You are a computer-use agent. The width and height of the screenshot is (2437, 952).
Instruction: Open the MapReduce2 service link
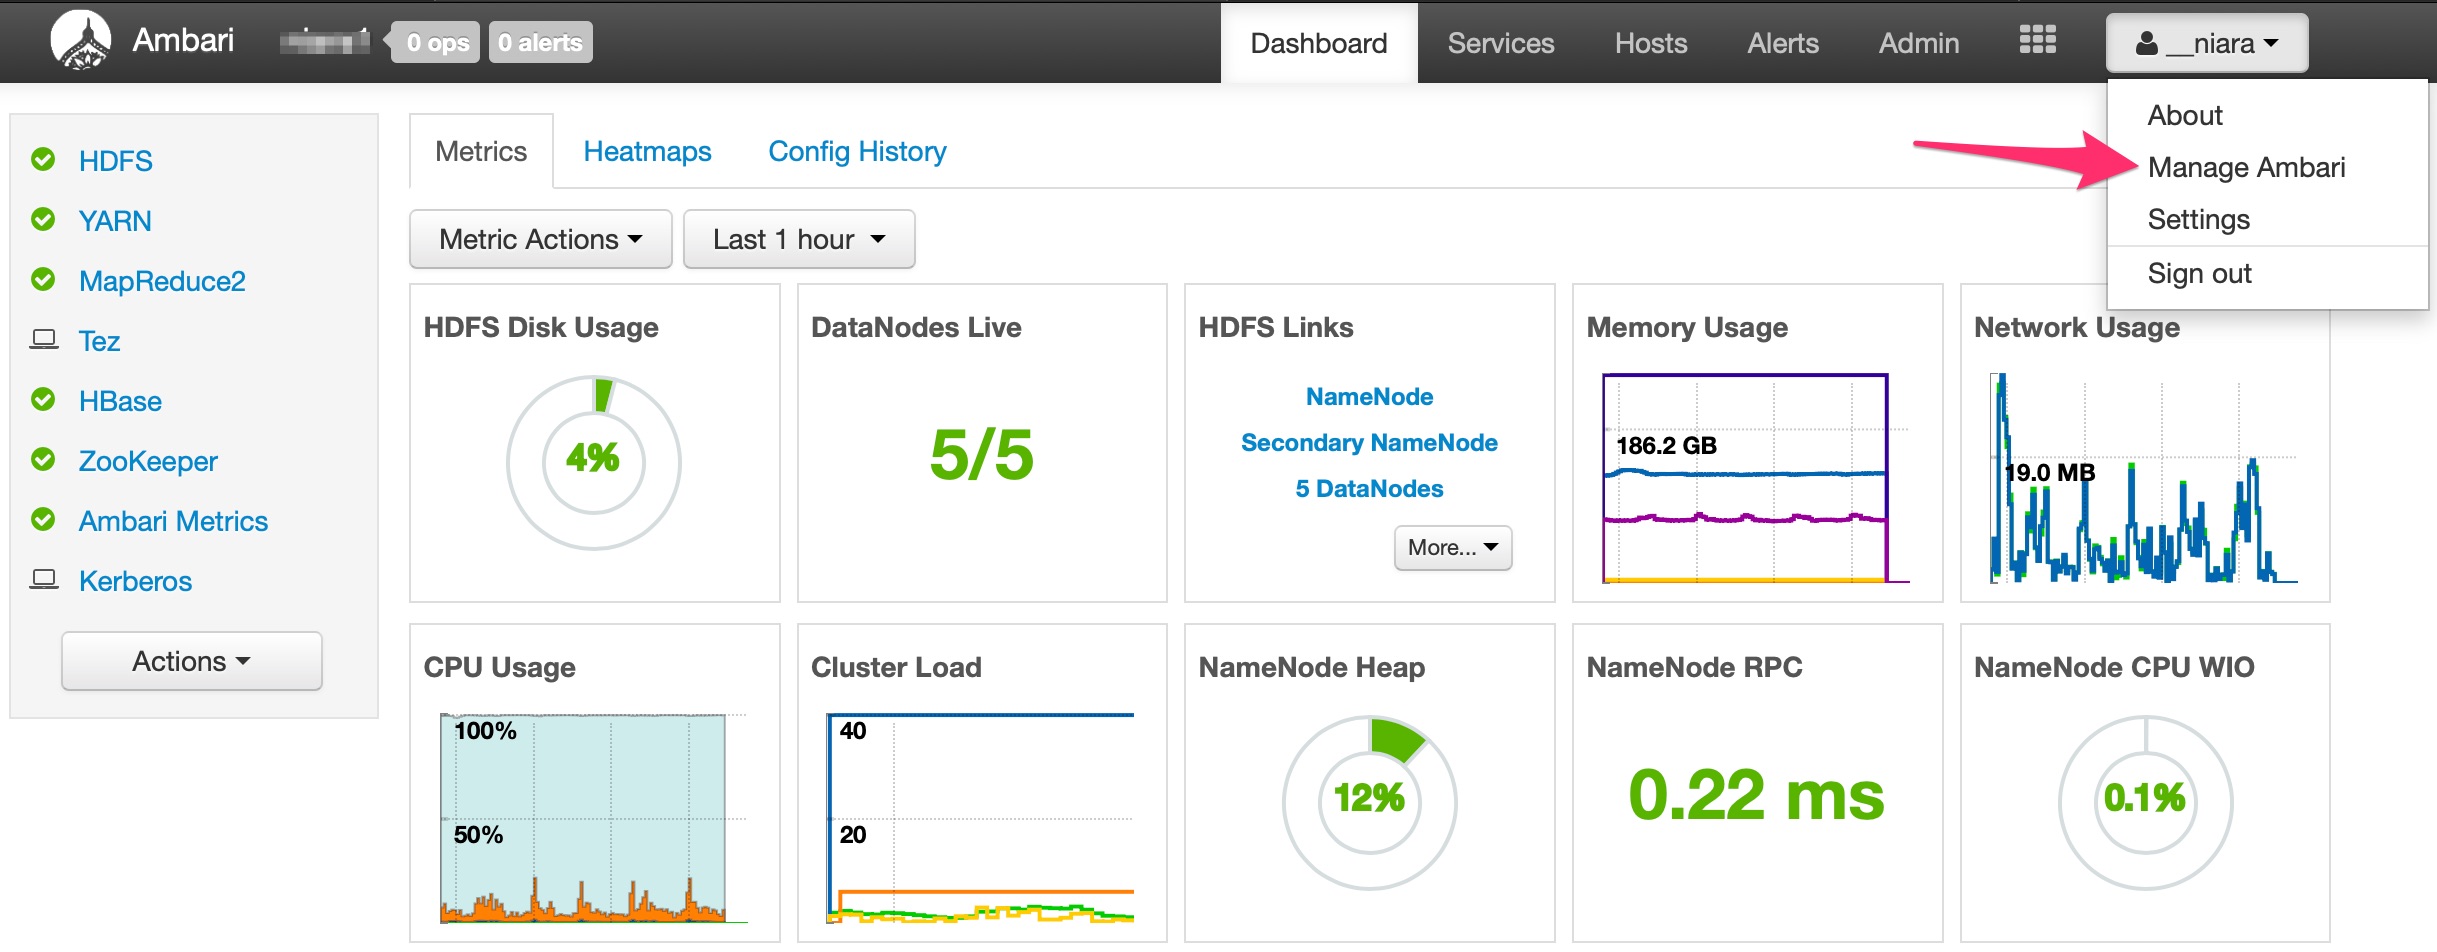(x=162, y=281)
